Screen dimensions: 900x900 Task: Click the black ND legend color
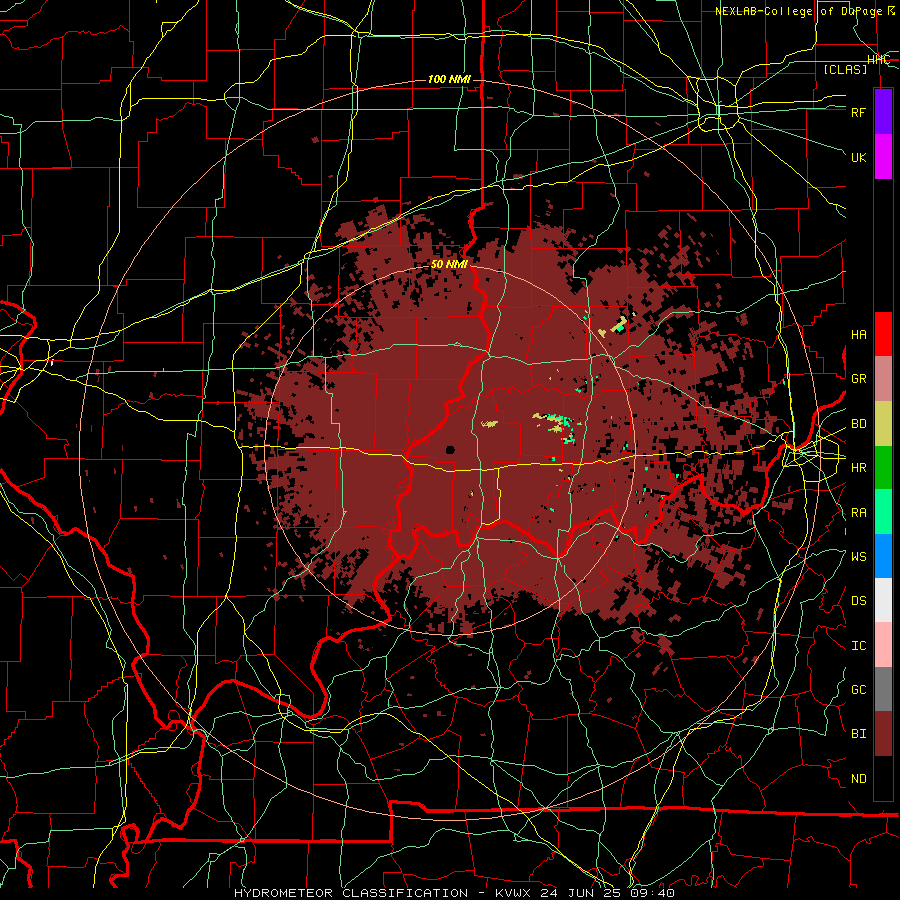(883, 778)
